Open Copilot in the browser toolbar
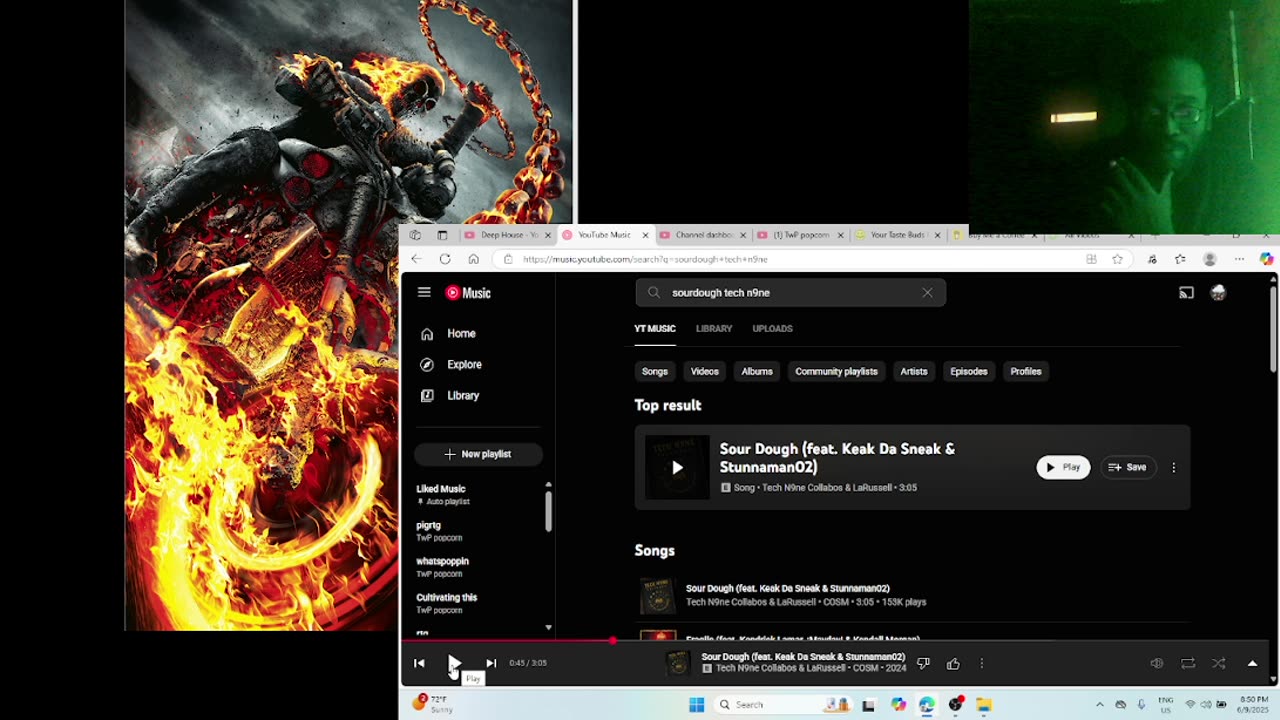 tap(1266, 259)
